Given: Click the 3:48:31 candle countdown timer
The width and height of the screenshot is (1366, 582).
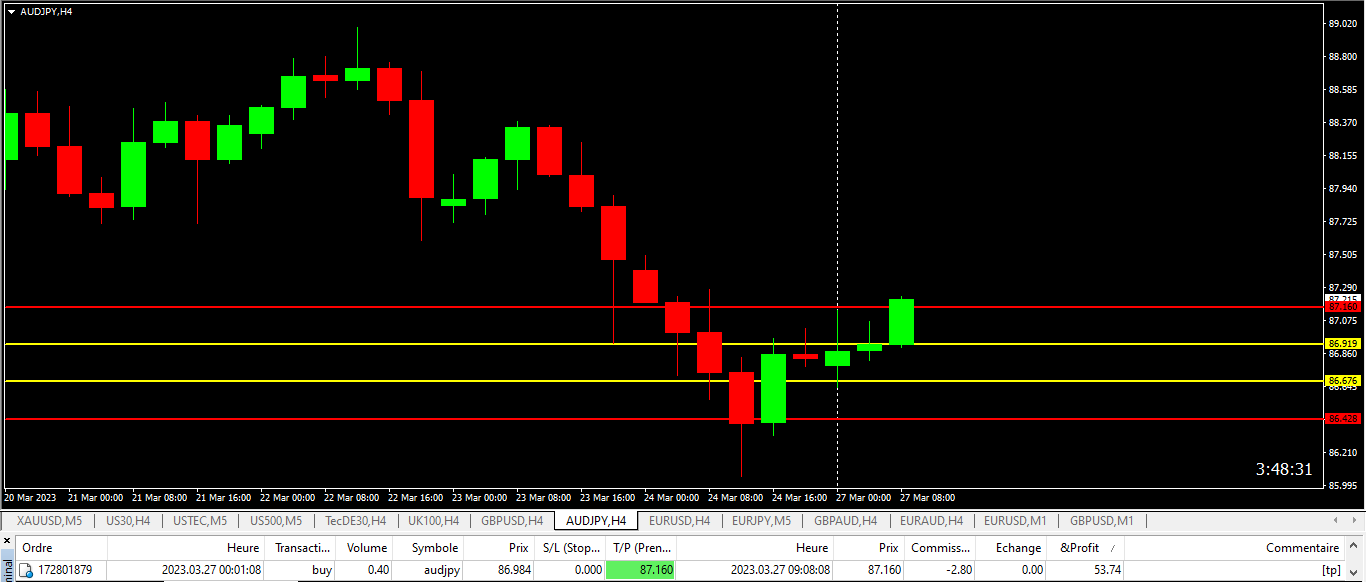Looking at the screenshot, I should (1284, 469).
